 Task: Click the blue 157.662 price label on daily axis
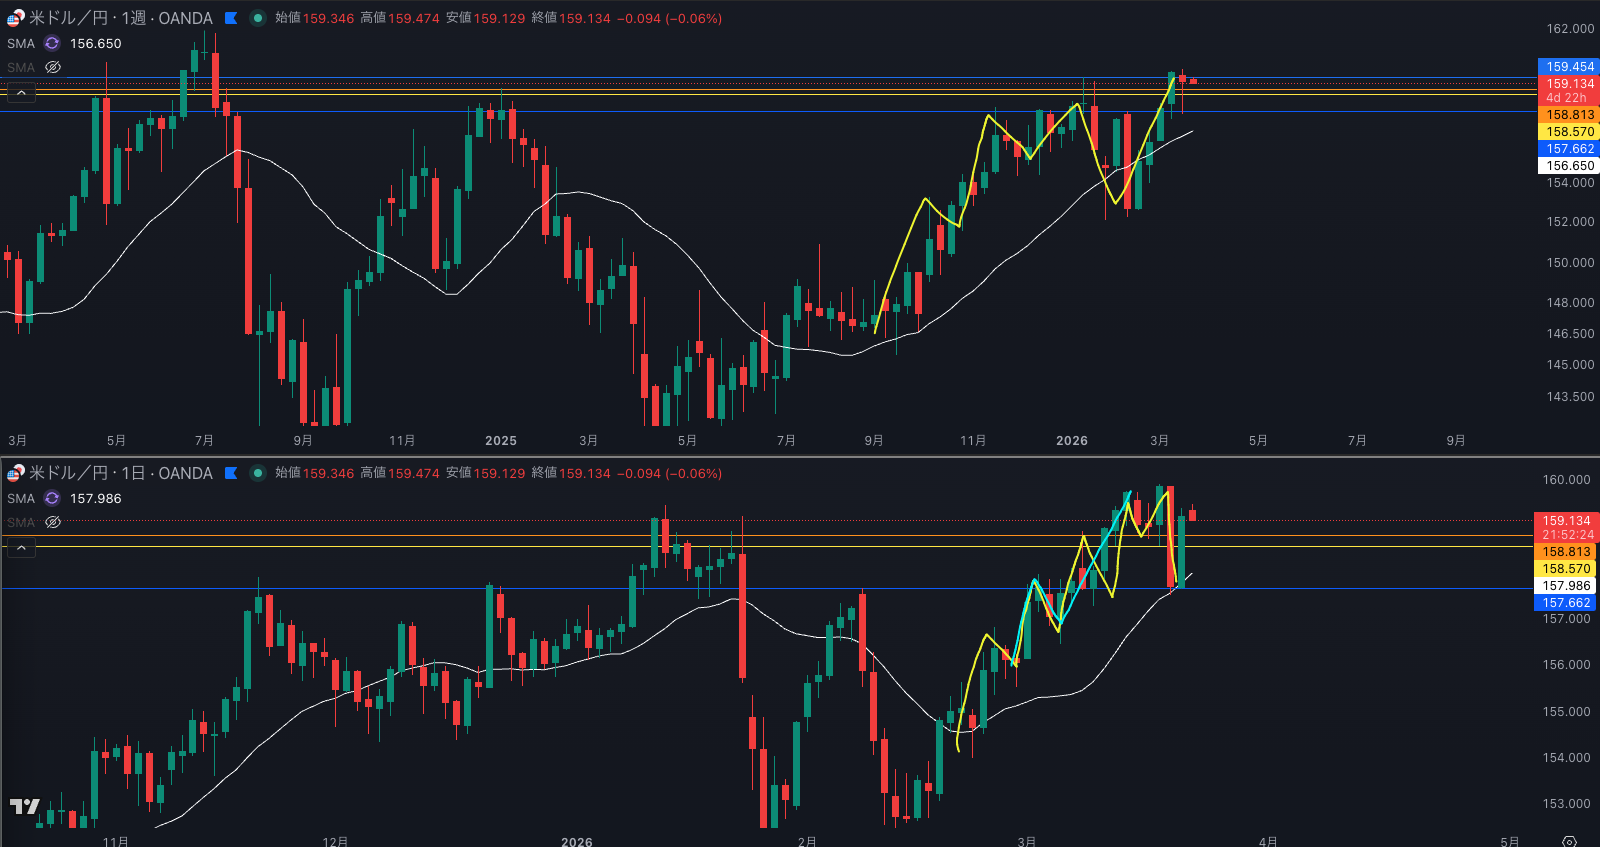point(1565,603)
